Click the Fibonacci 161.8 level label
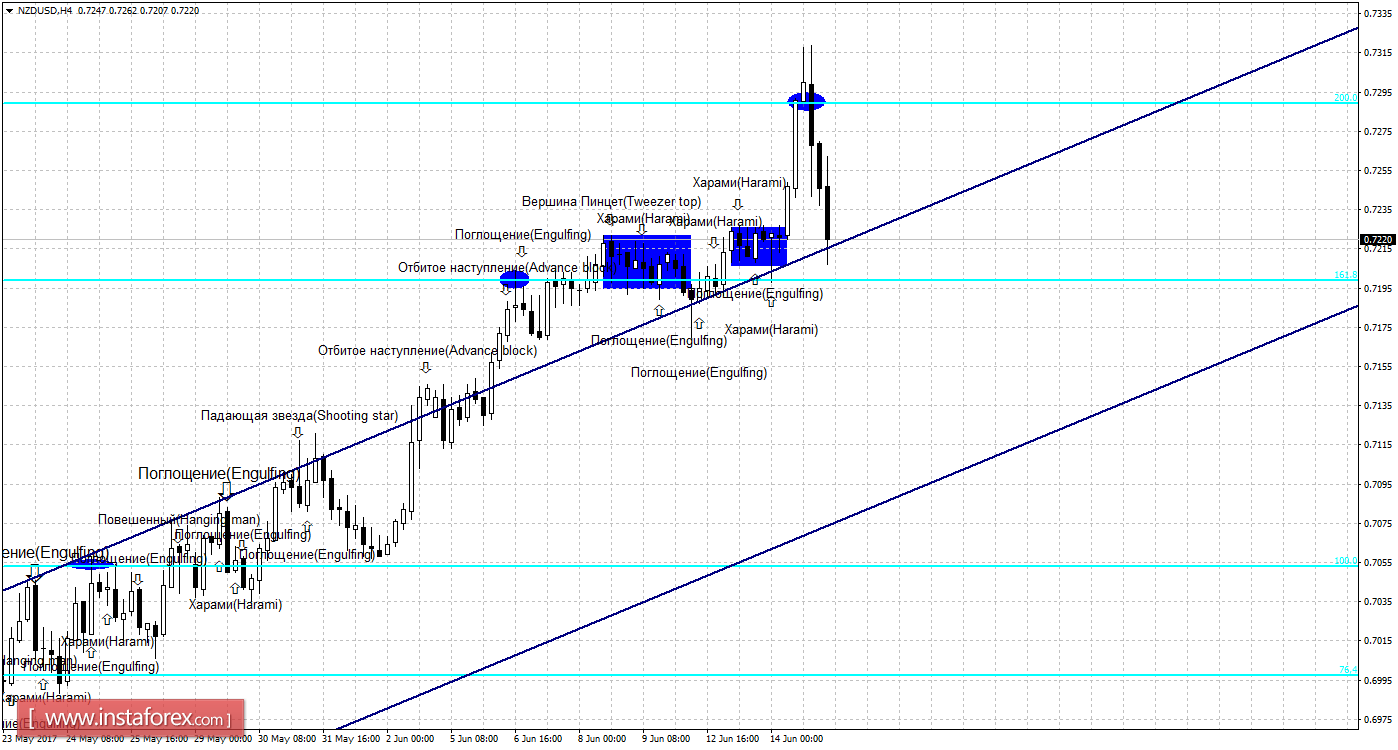The width and height of the screenshot is (1398, 750). point(1345,274)
